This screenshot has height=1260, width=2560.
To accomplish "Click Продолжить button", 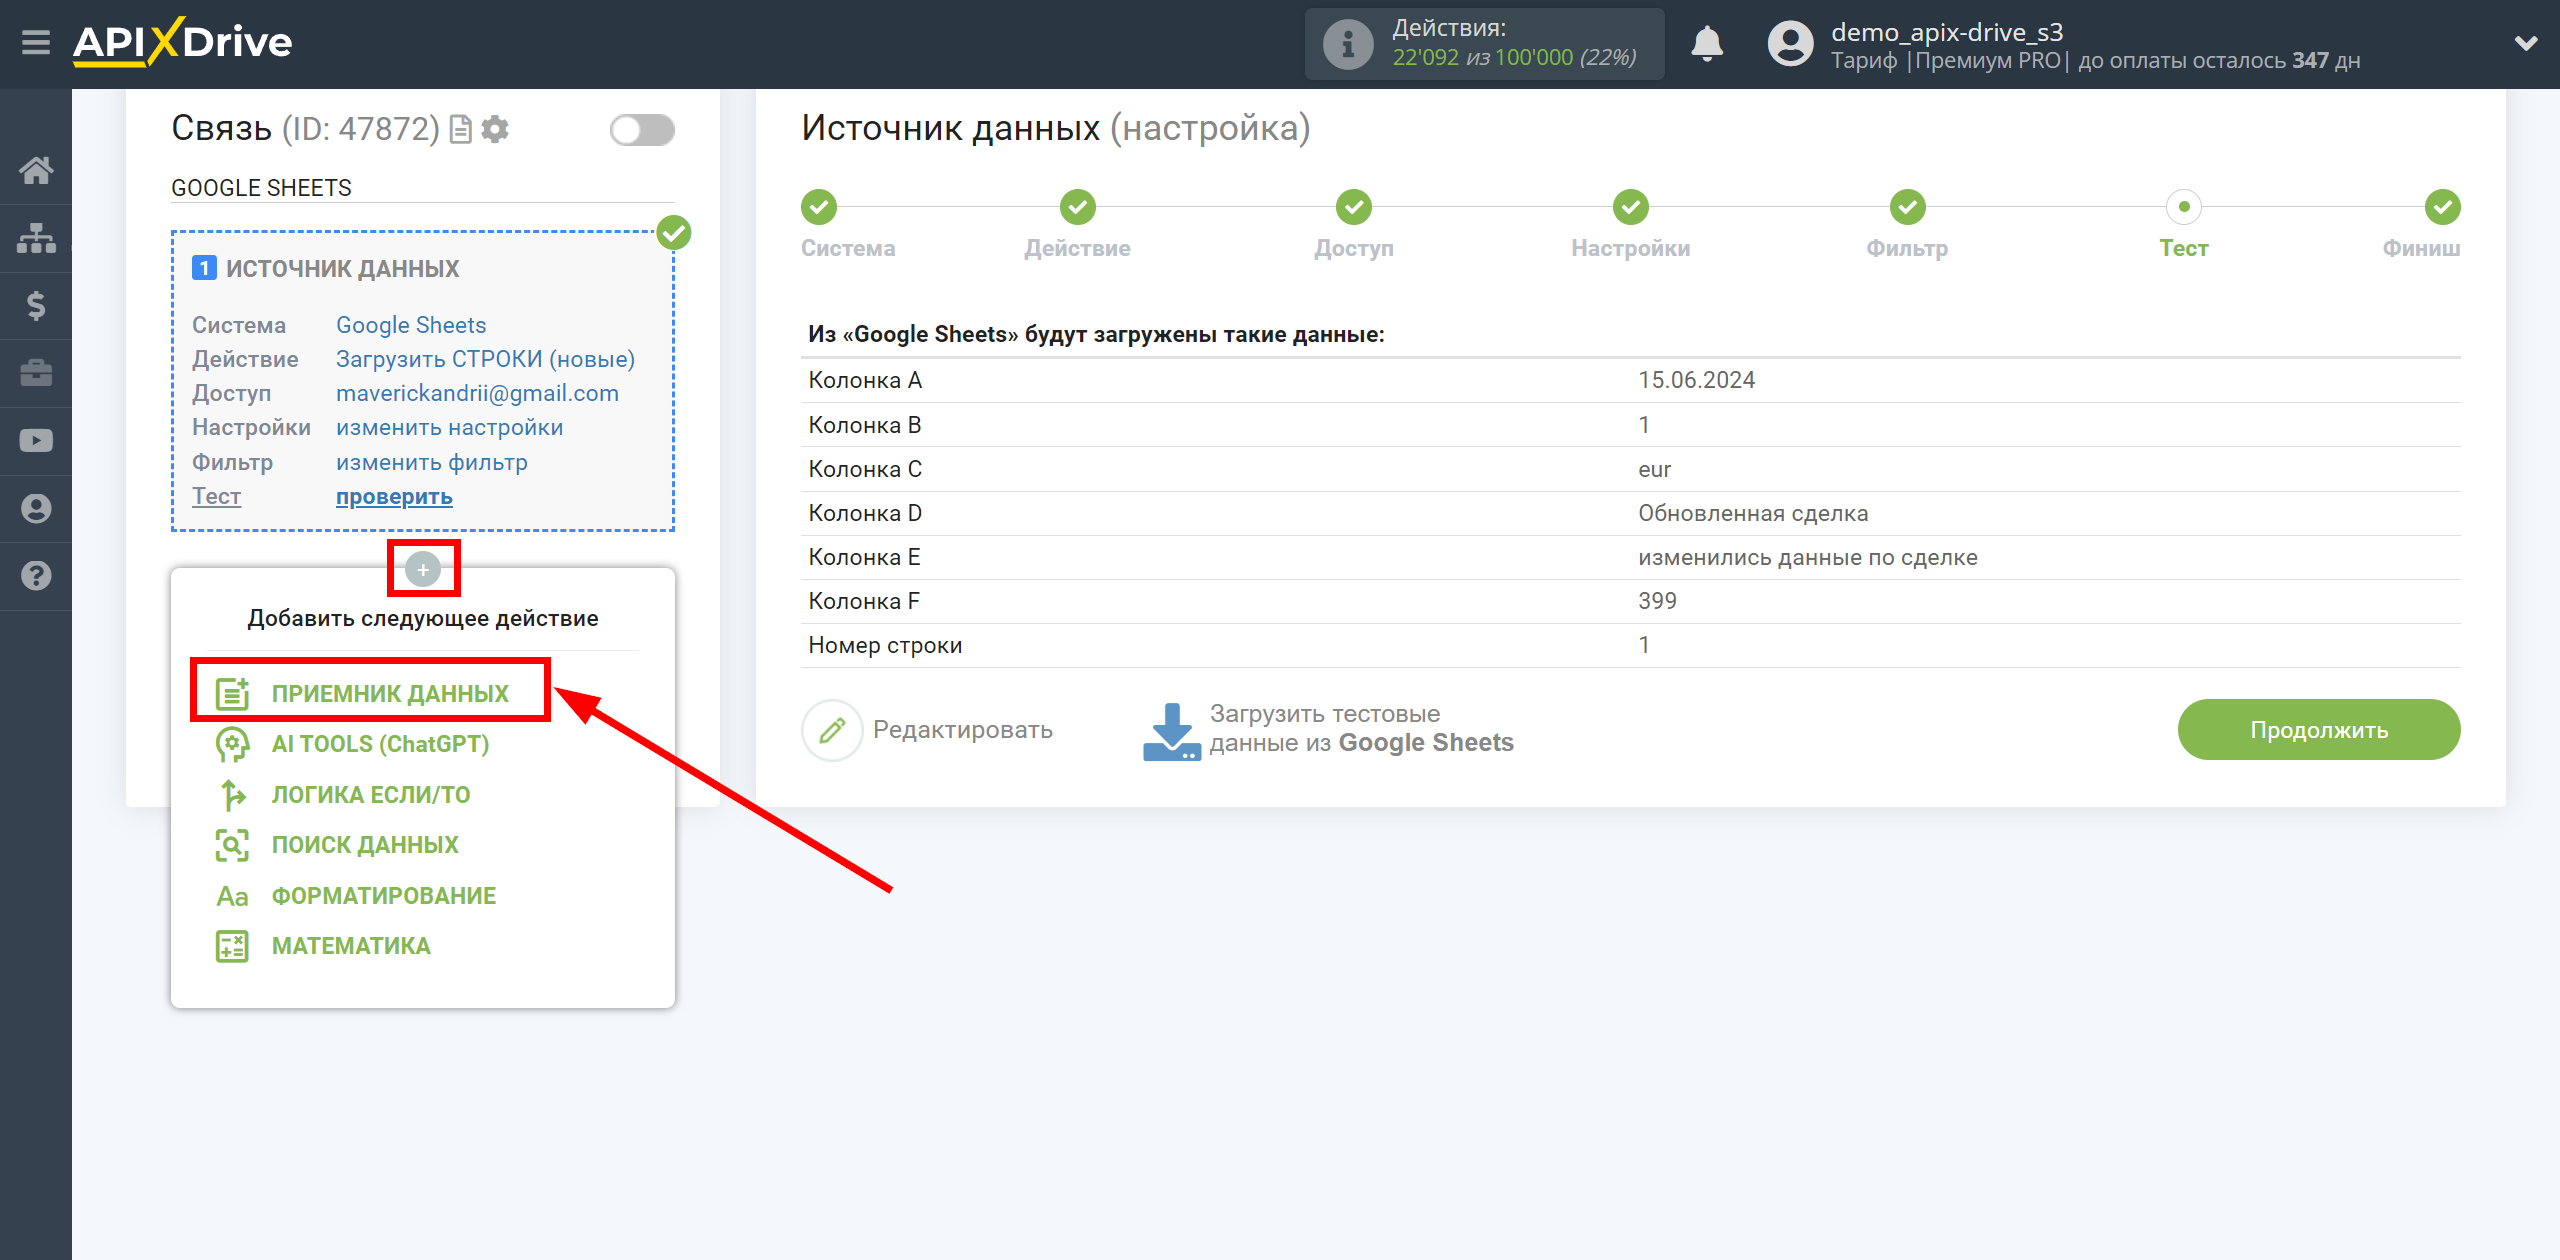I will tap(2319, 730).
